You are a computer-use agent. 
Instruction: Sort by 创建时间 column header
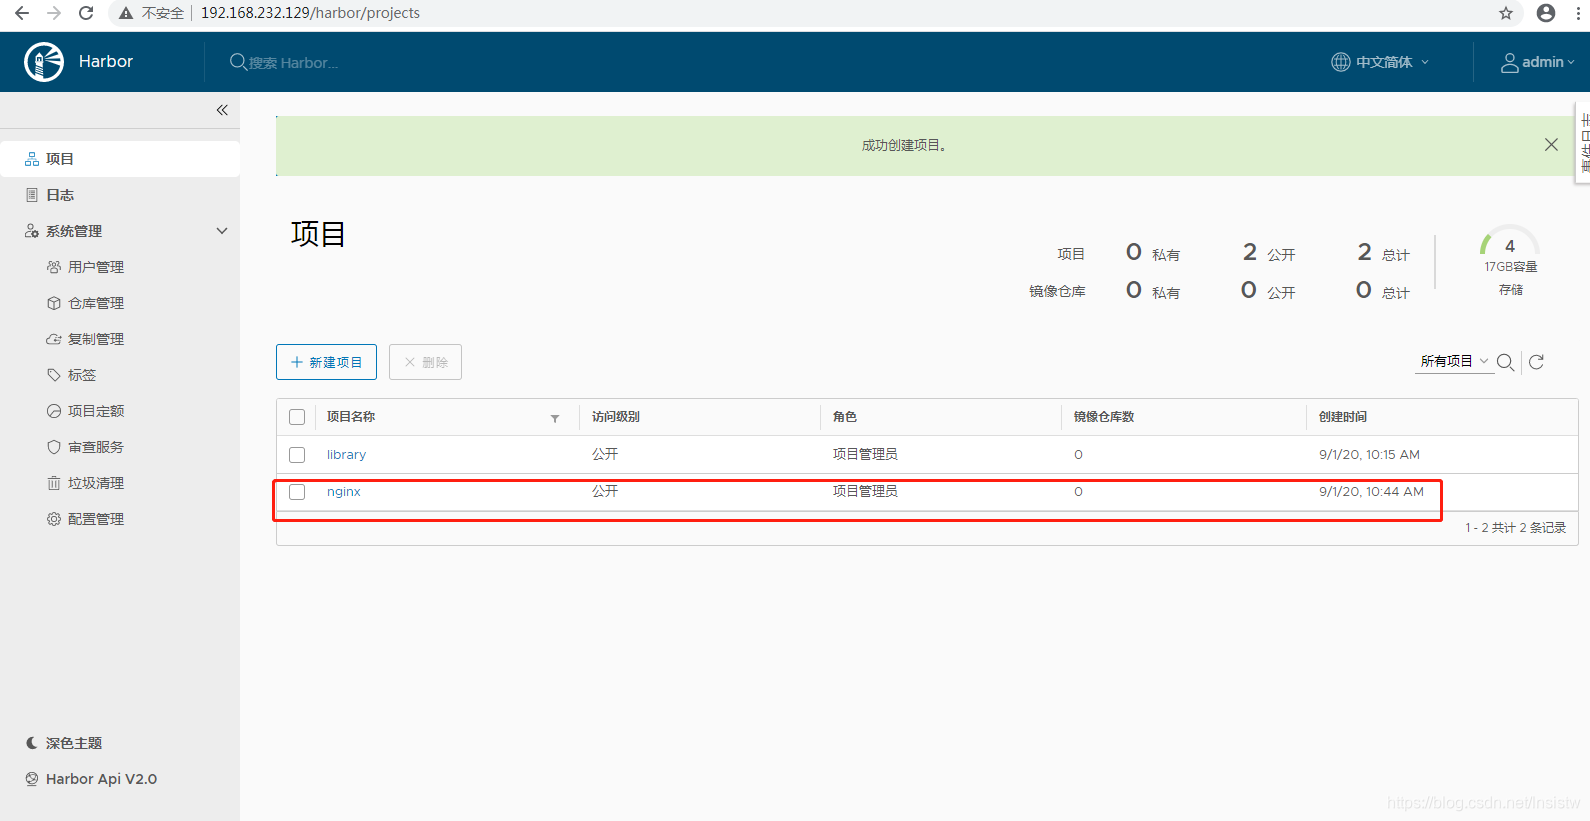[x=1343, y=417]
